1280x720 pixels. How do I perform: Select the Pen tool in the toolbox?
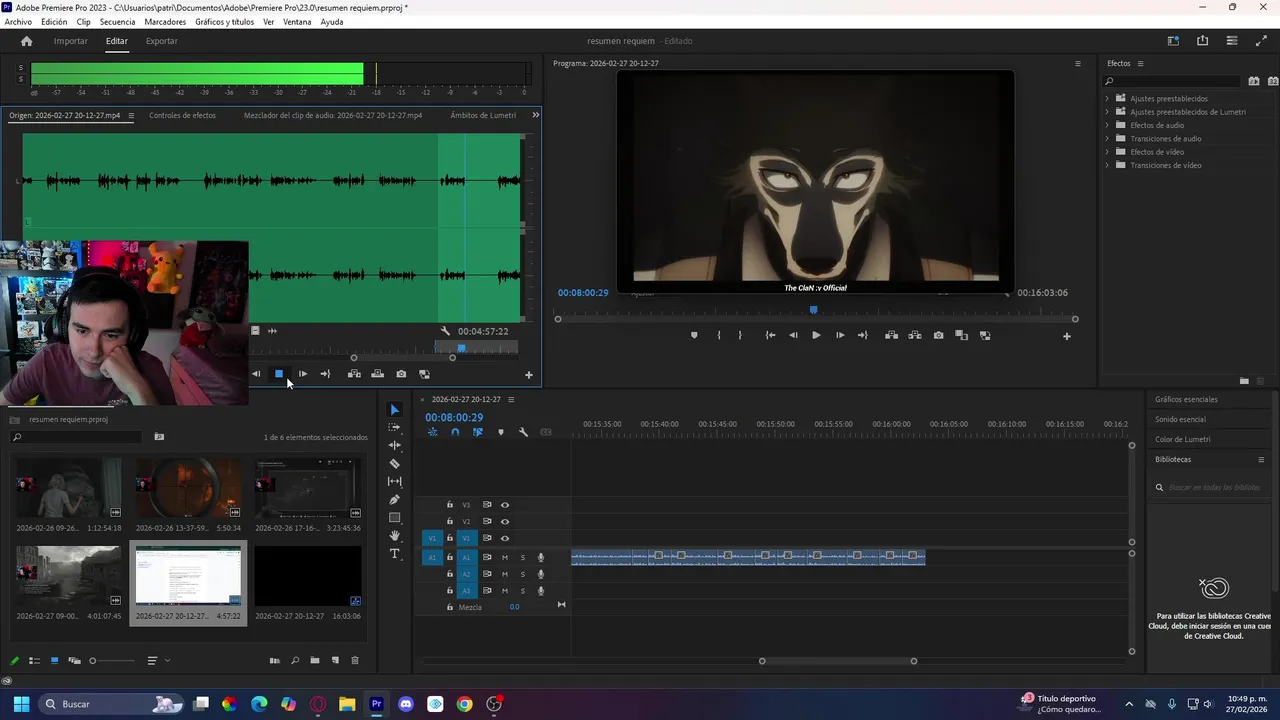tap(394, 500)
